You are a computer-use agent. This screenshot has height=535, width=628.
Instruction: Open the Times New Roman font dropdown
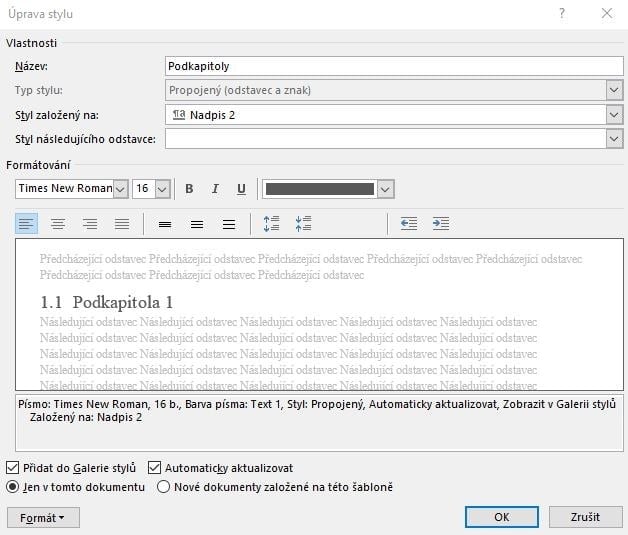[x=121, y=189]
